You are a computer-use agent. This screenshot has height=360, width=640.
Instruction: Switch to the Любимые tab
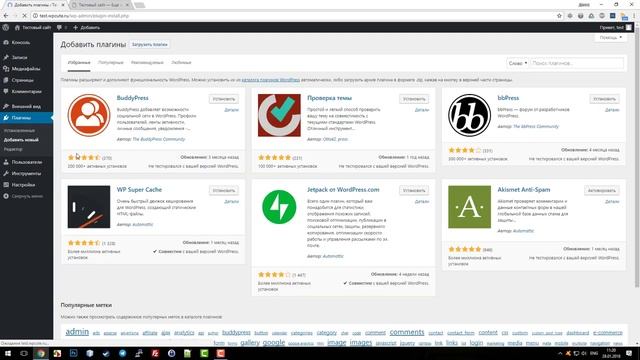coord(181,63)
